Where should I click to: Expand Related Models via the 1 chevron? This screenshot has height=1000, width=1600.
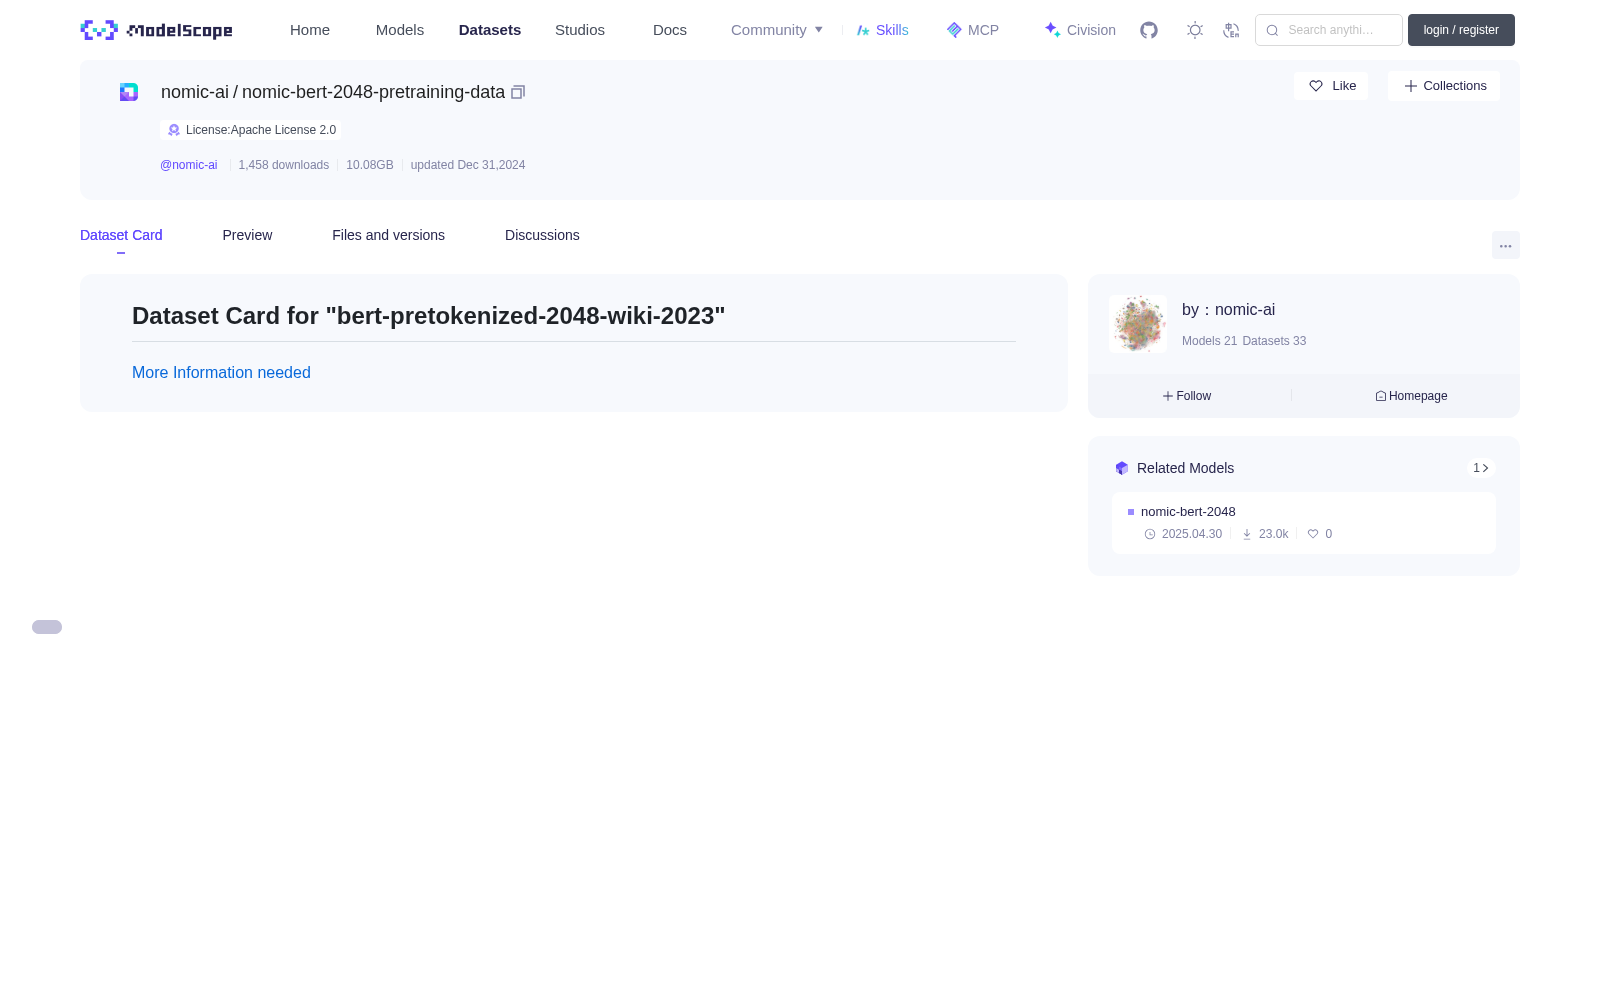coord(1481,468)
